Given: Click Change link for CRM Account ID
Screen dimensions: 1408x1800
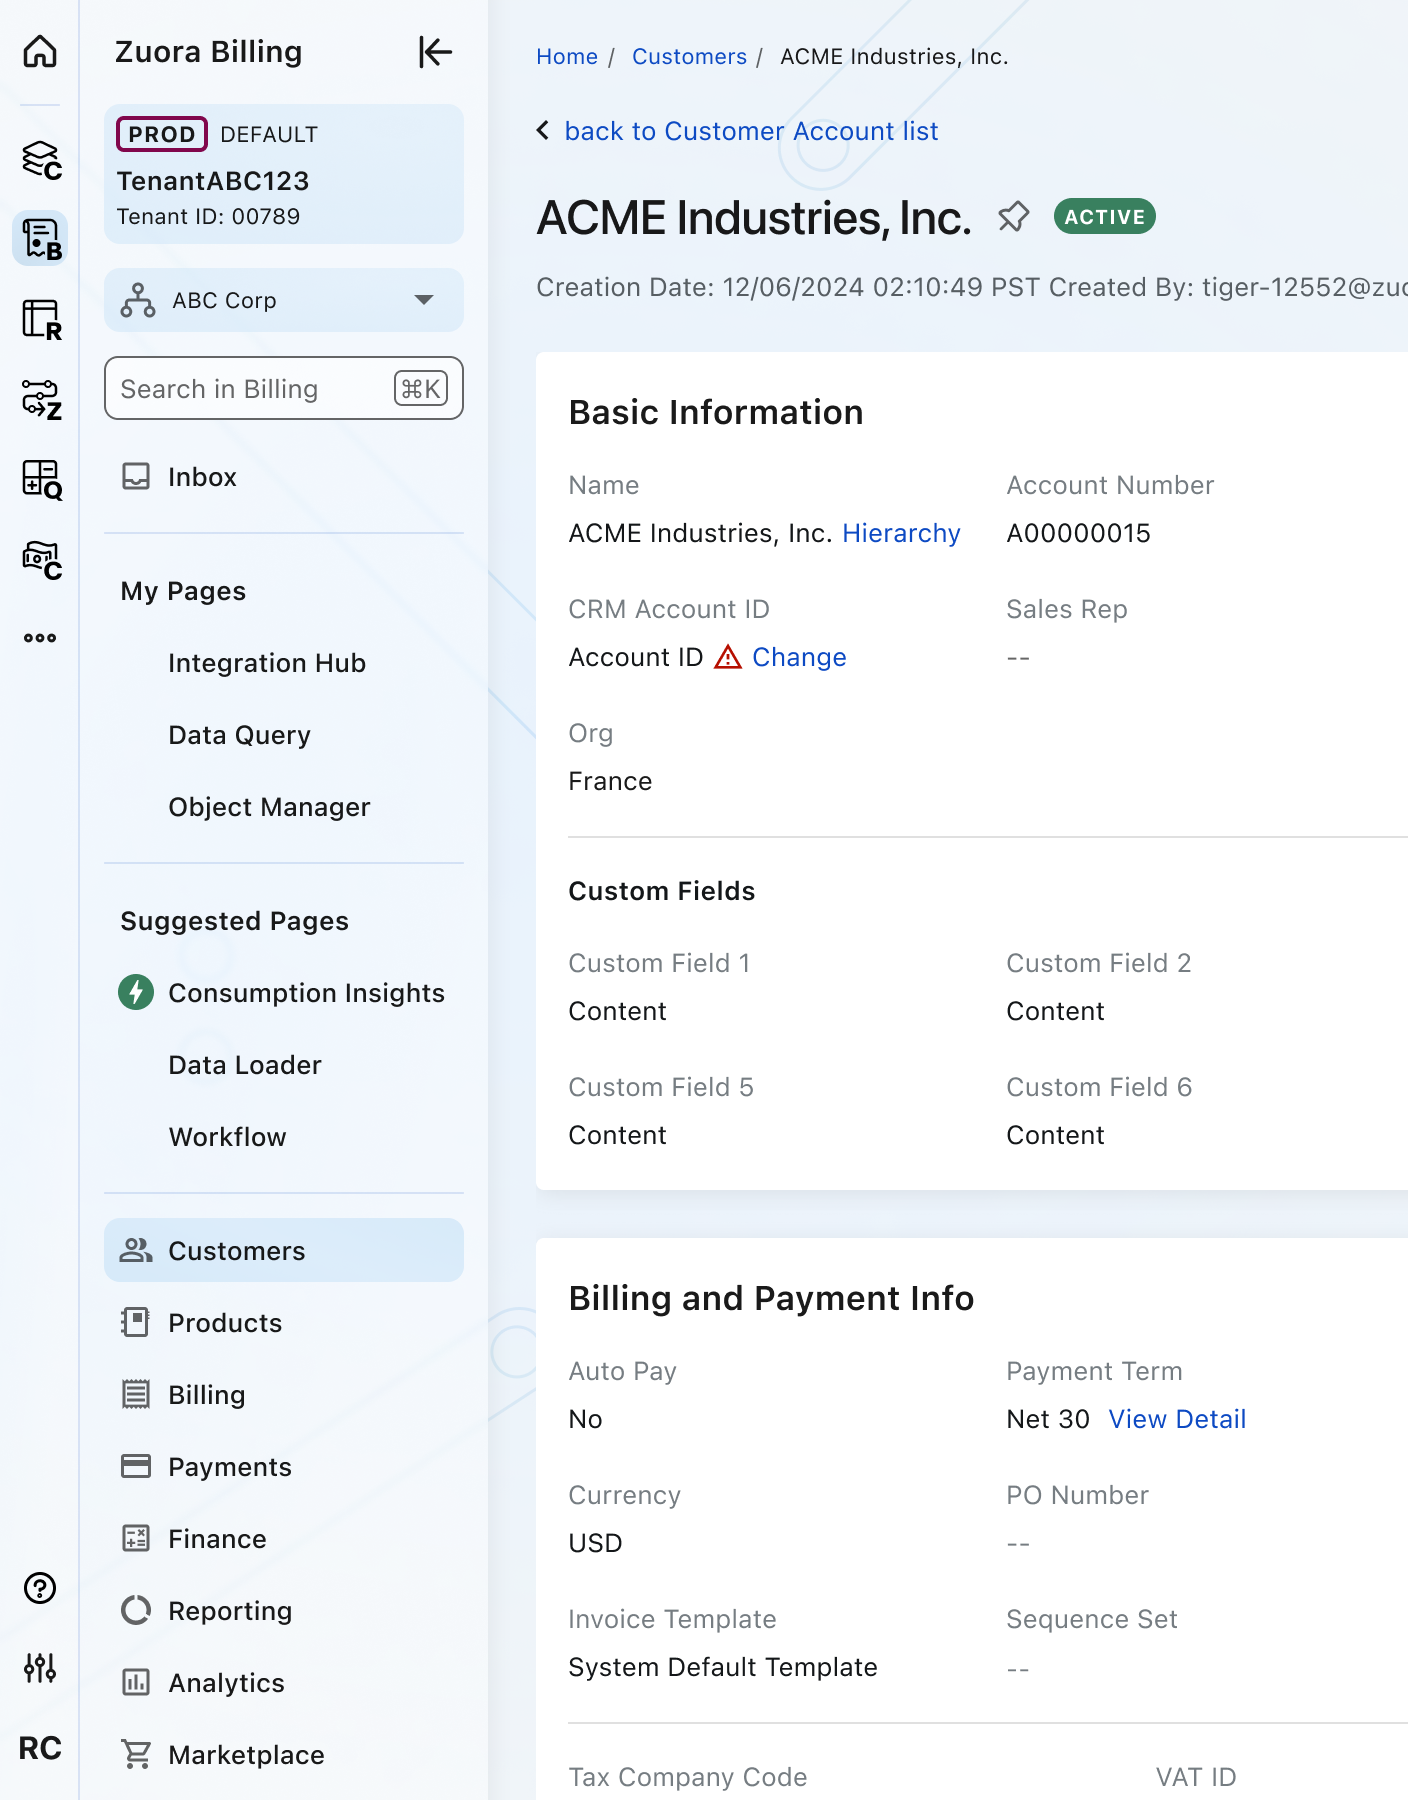Looking at the screenshot, I should pos(799,657).
